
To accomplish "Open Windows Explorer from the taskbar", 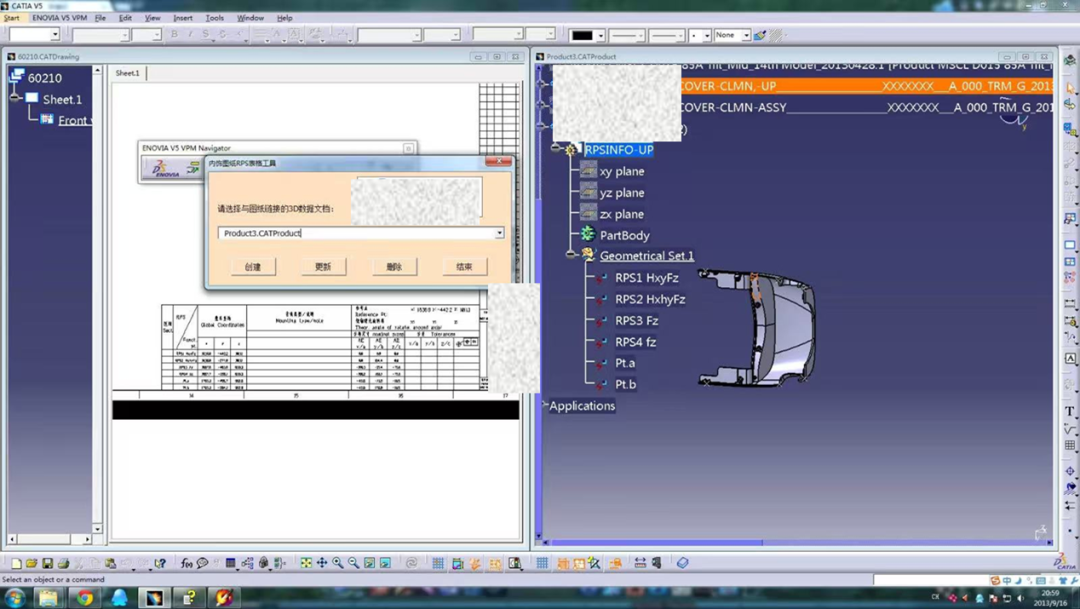I will [48, 597].
